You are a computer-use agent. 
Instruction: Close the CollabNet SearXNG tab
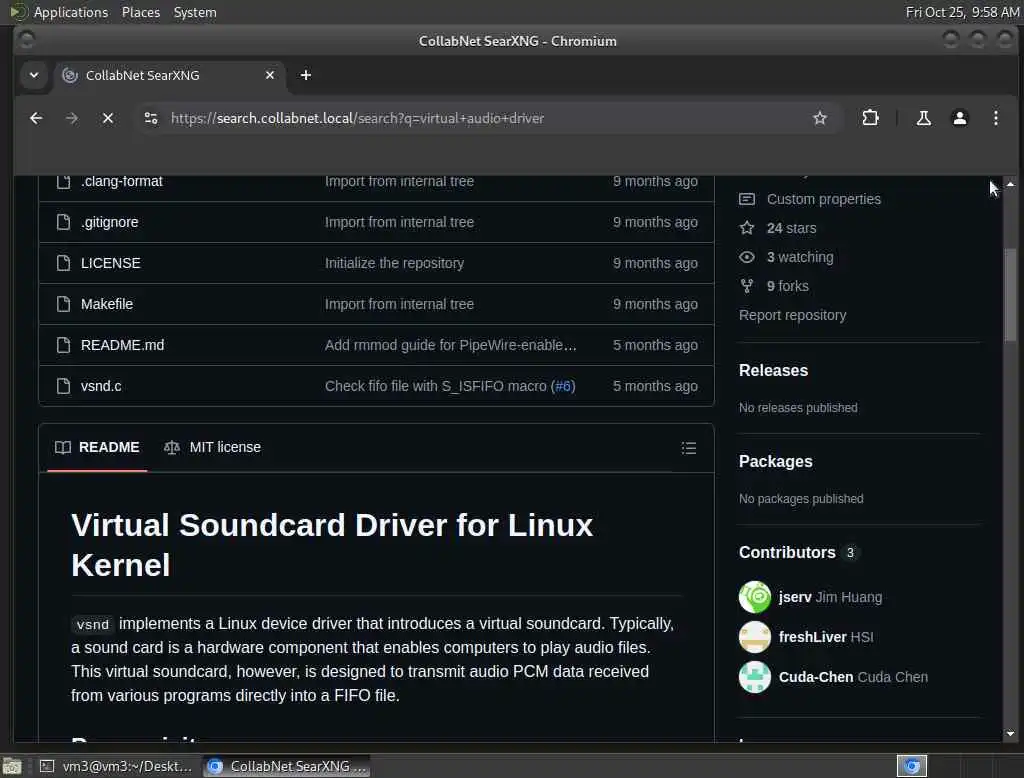coord(270,75)
